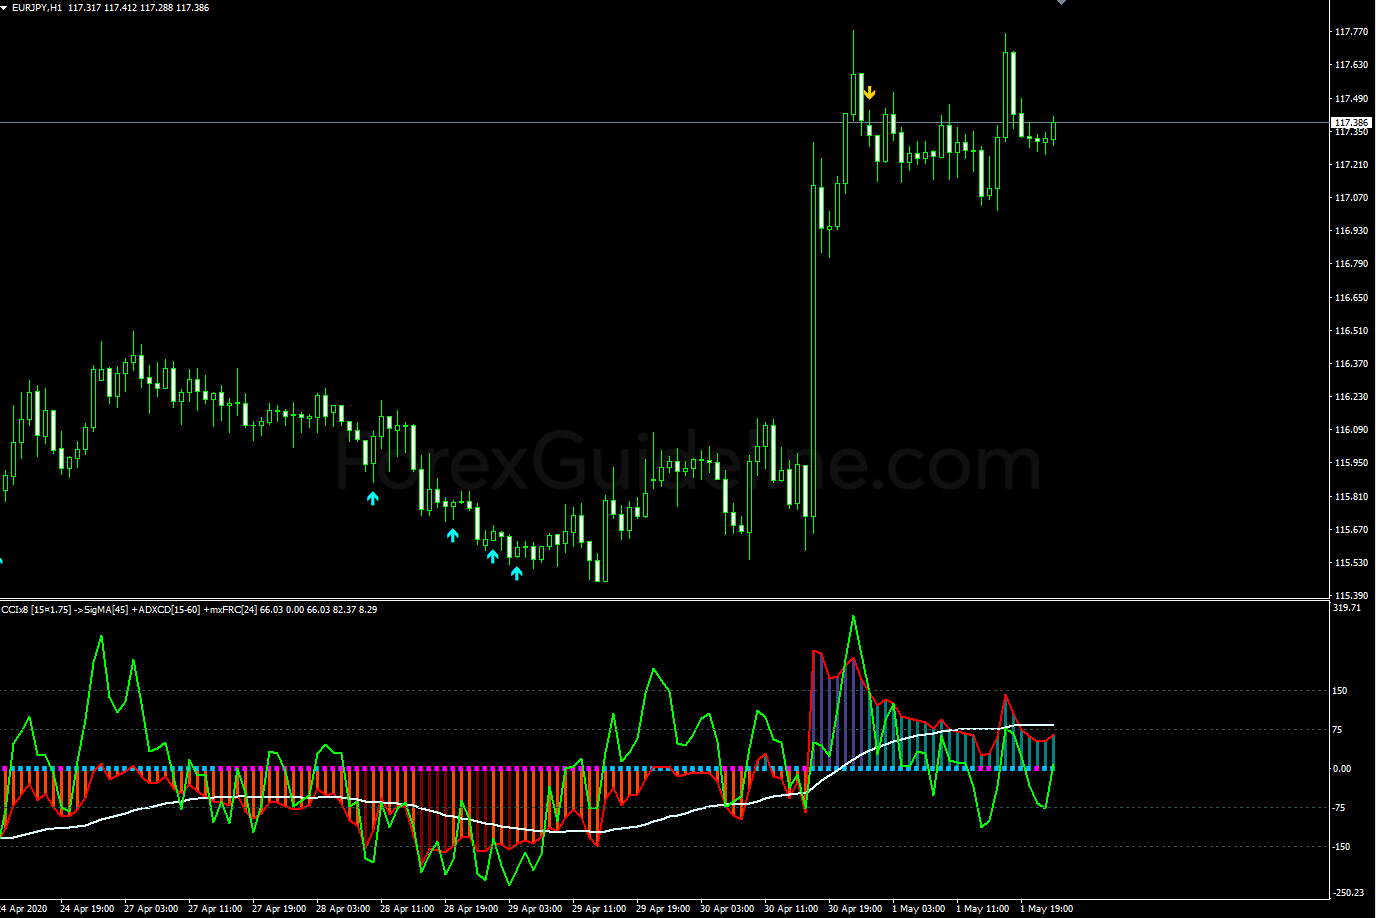1376x918 pixels.
Task: Click time label 28 Apr 19:00
Action: click(471, 909)
